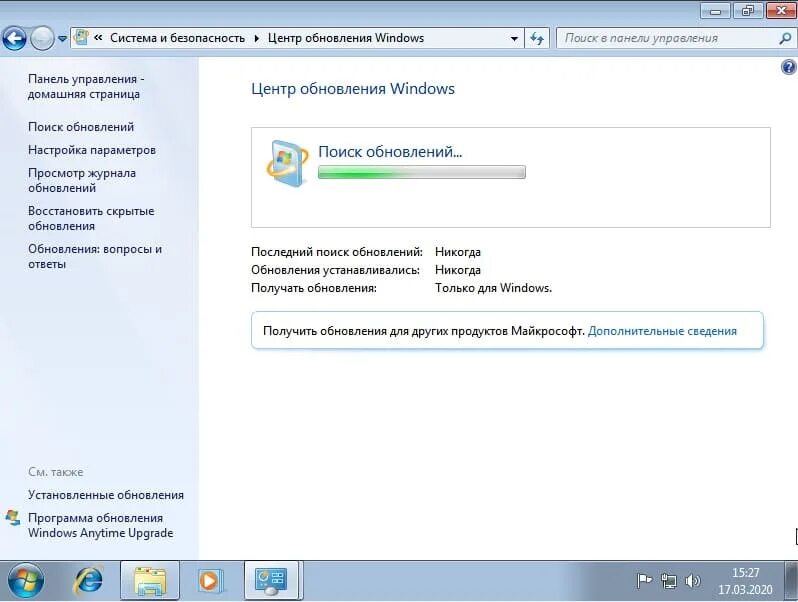
Task: Click the Только для Windows. value
Action: click(x=493, y=288)
